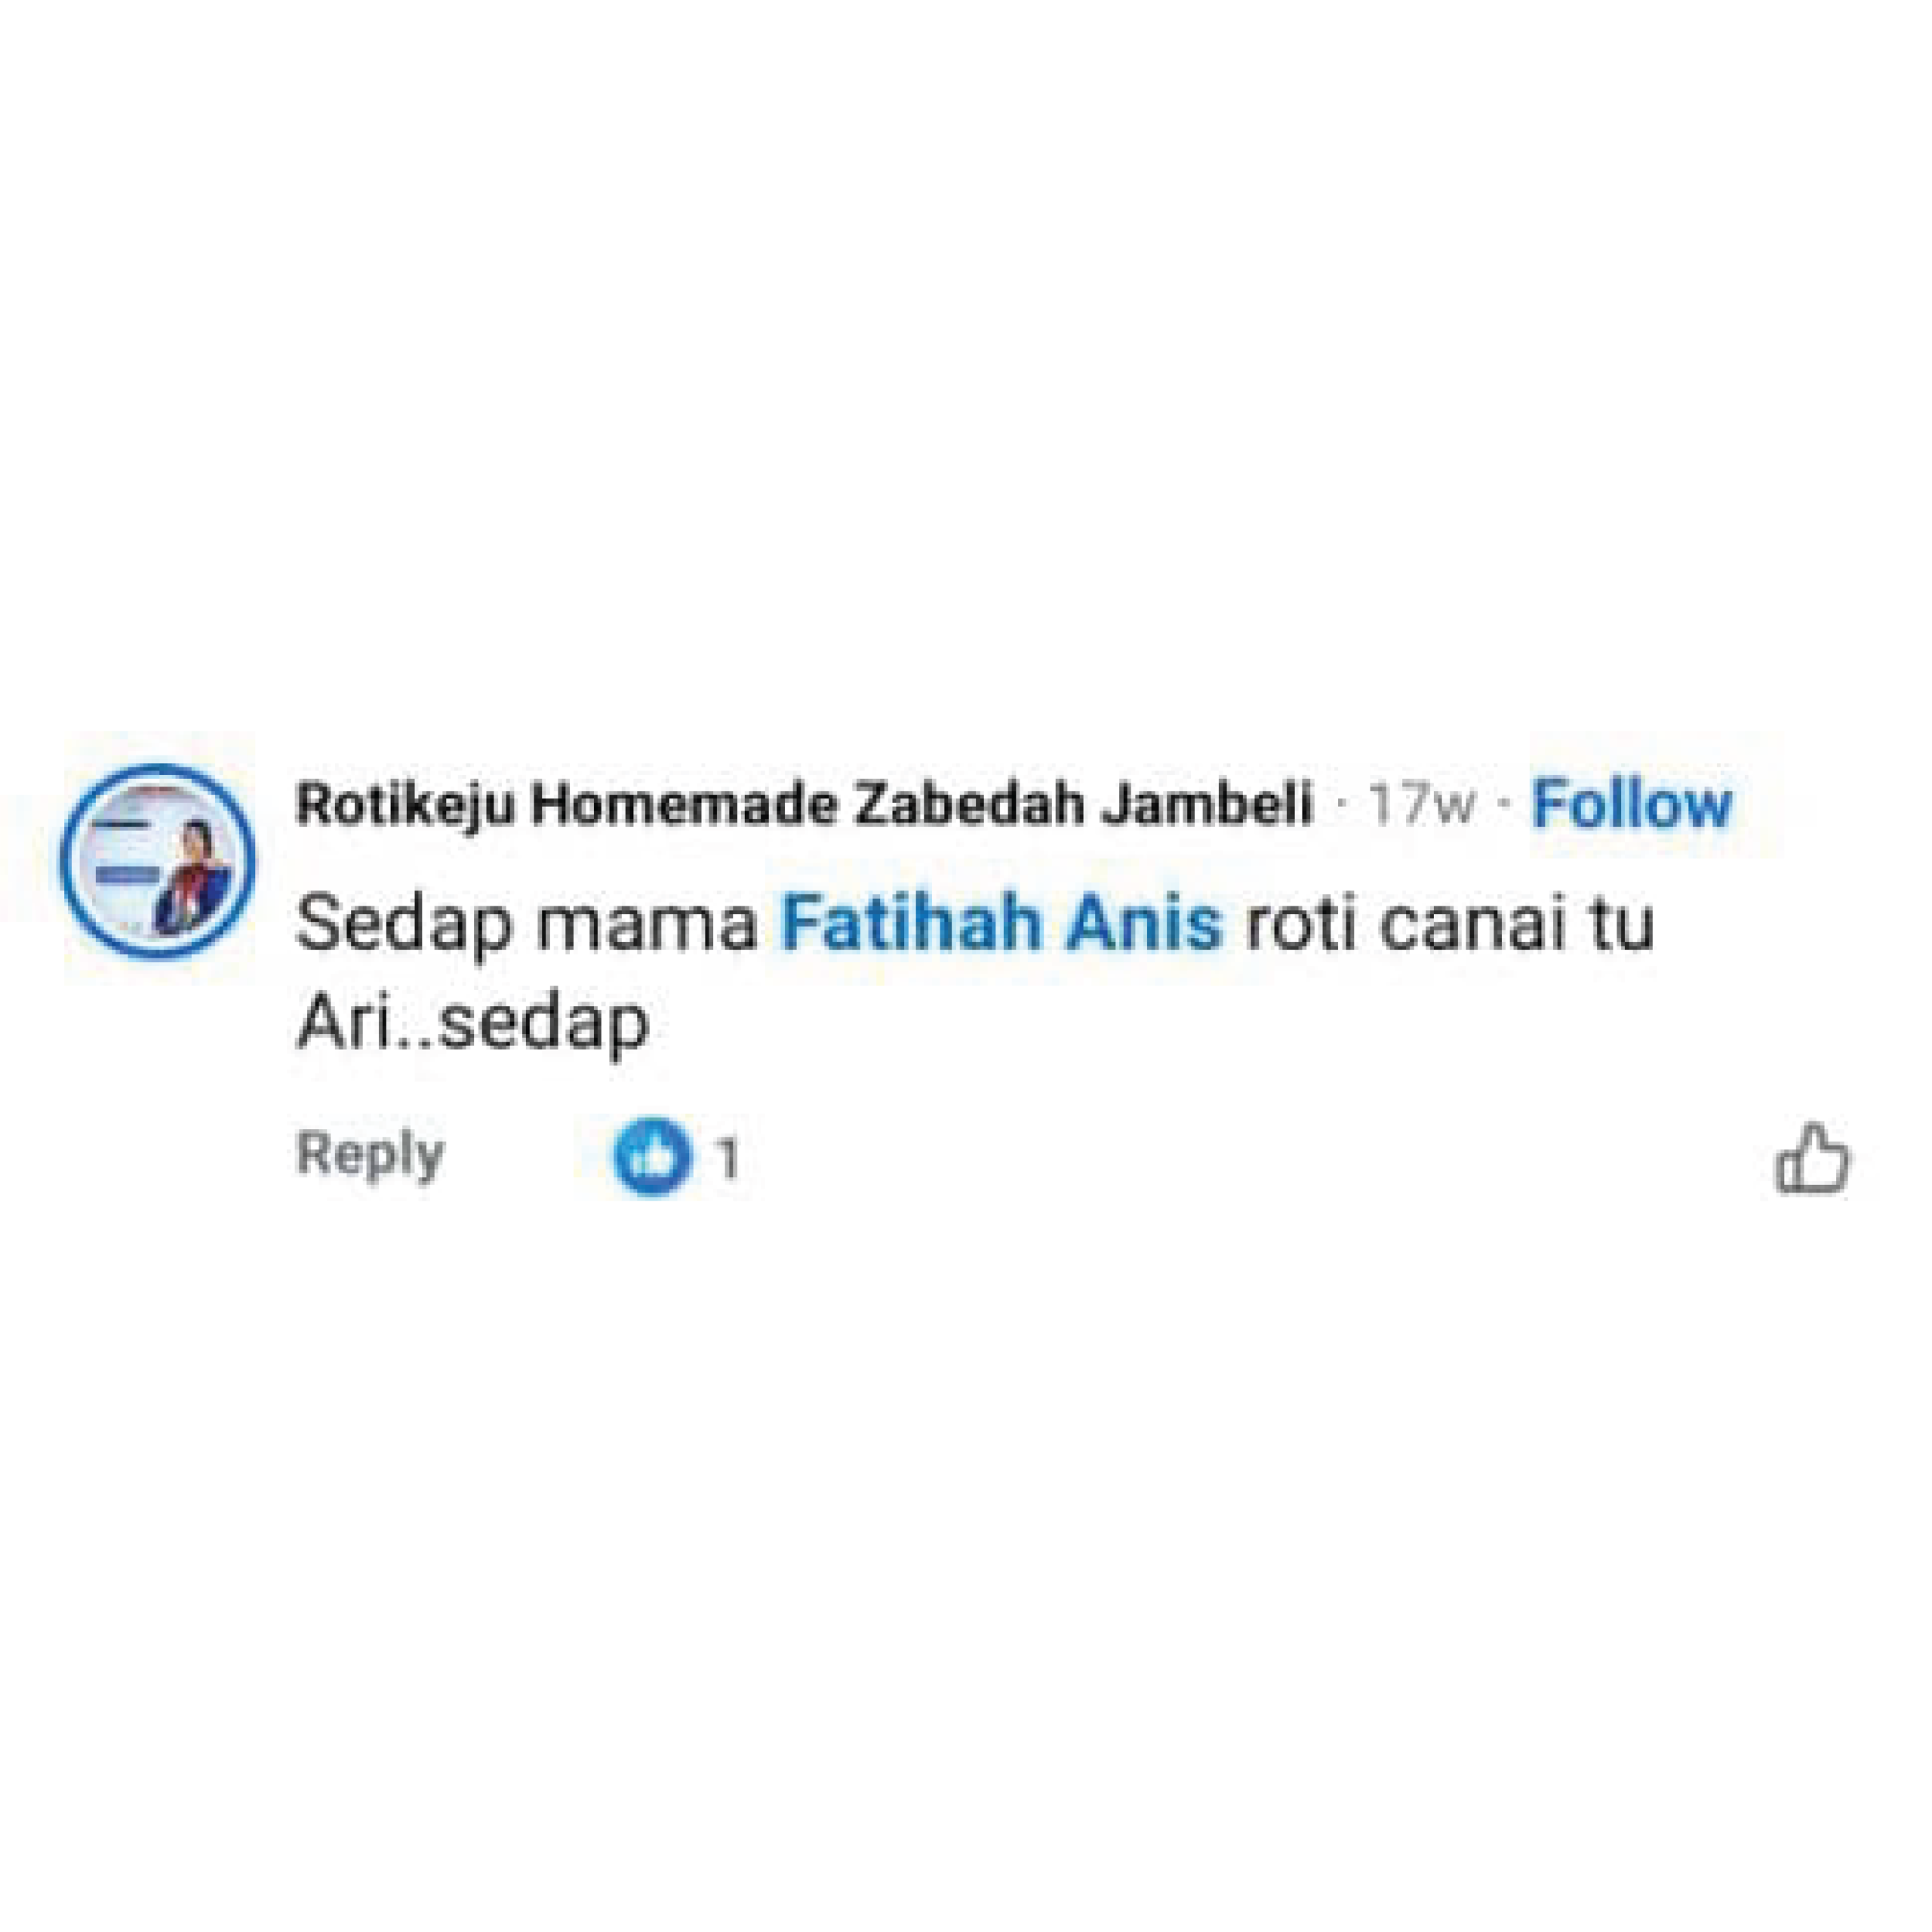Follow Rotikeju Homemade Zabedah Jambeli

tap(1632, 804)
